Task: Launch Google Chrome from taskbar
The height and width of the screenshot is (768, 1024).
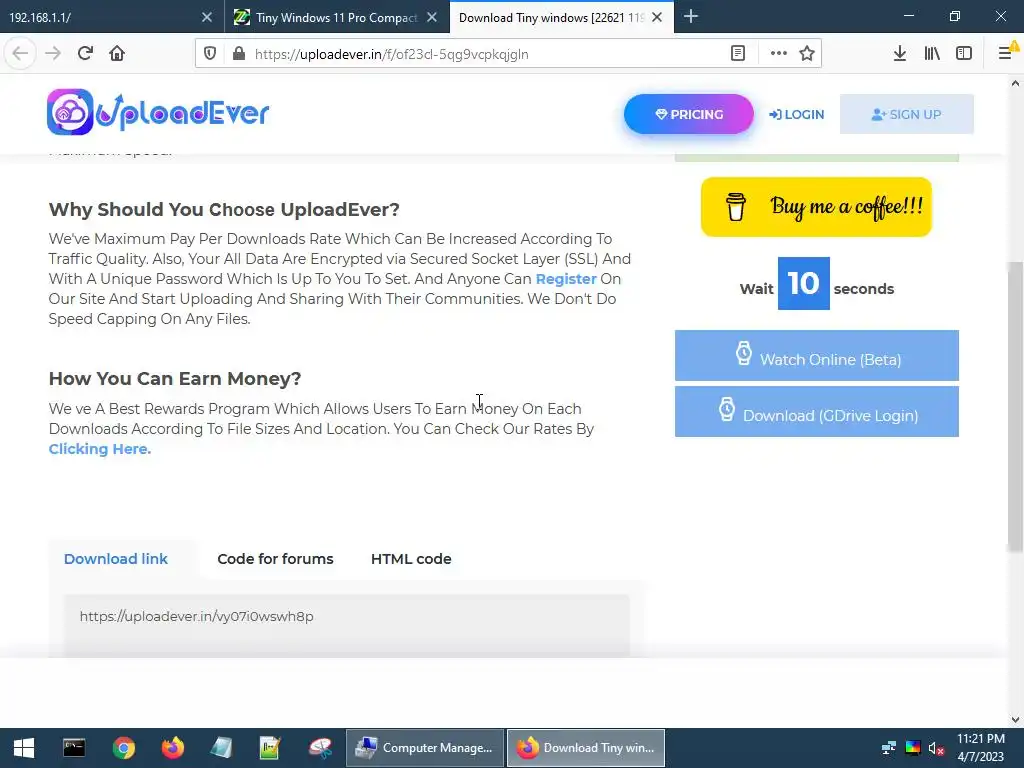Action: click(x=123, y=748)
